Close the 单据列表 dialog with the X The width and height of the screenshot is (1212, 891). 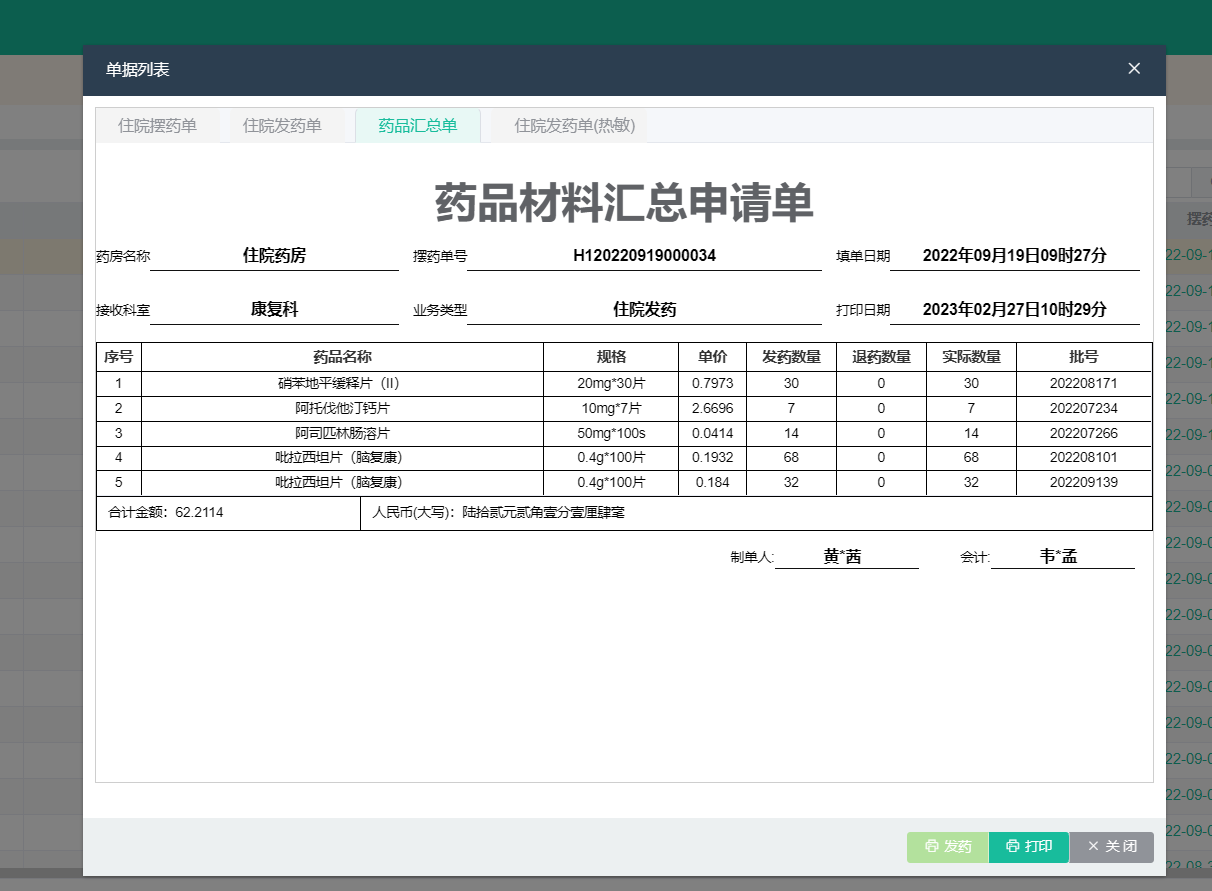(1134, 68)
